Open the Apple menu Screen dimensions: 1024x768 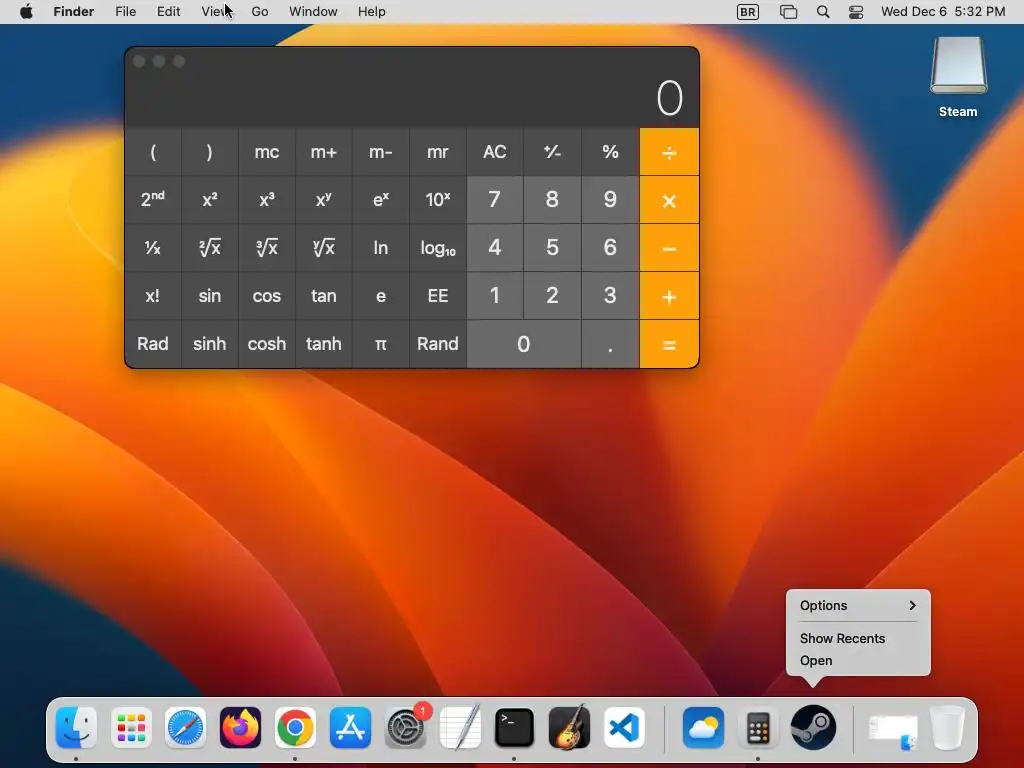[26, 12]
